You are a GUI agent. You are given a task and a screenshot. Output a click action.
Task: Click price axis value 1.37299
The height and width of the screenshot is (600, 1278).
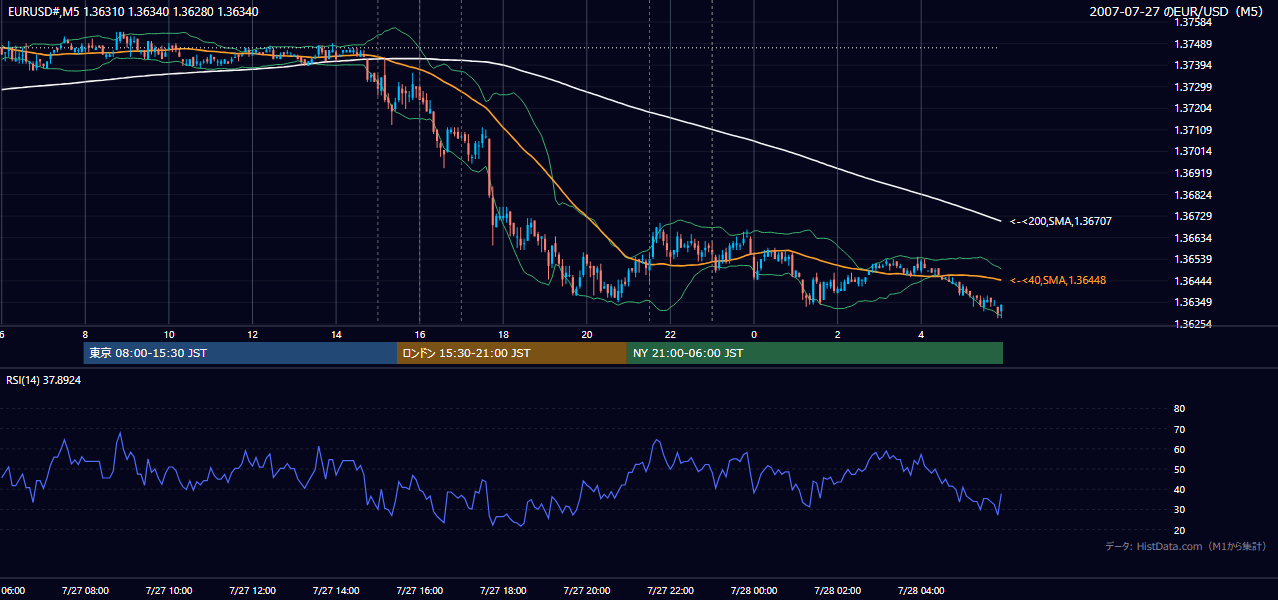tap(1193, 87)
